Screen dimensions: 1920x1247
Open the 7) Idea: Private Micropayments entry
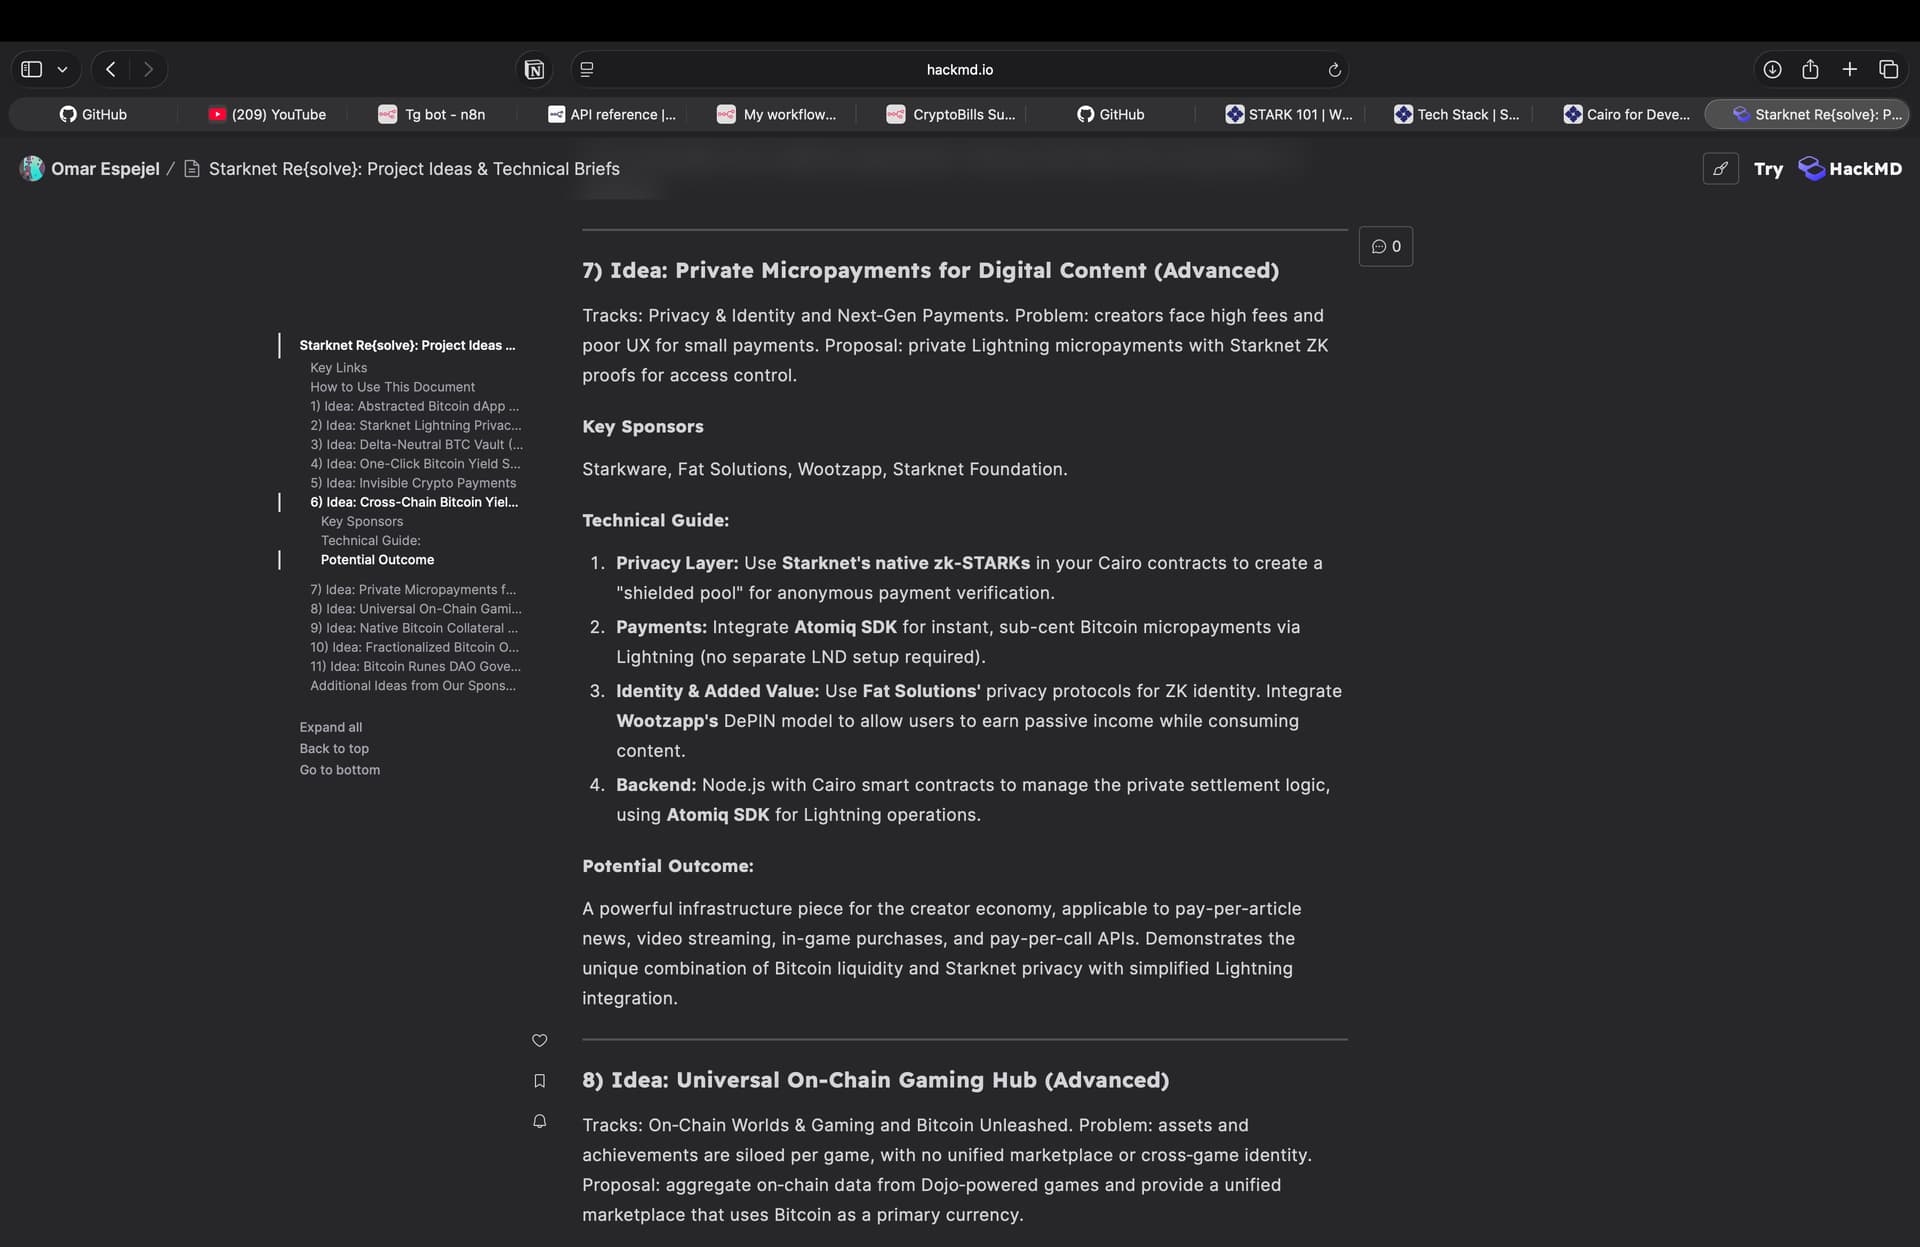click(x=412, y=590)
